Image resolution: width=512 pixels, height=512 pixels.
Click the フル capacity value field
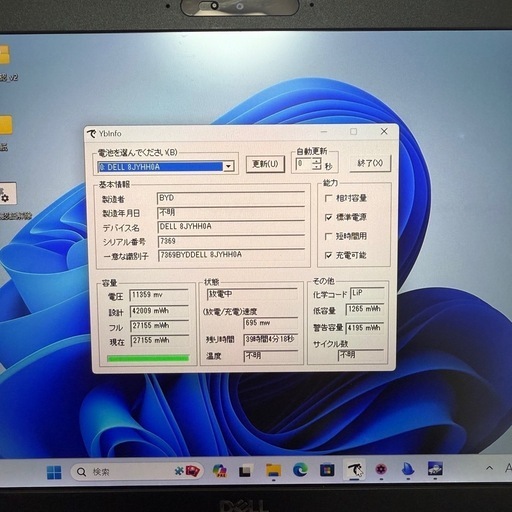click(160, 326)
